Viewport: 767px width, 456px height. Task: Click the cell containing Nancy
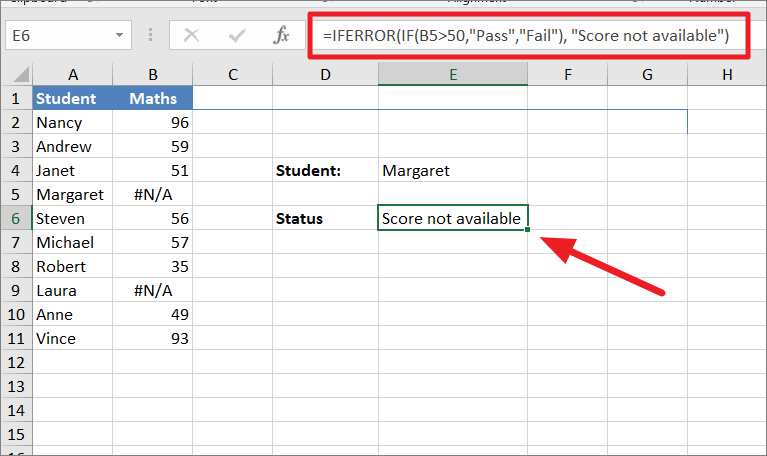click(72, 122)
